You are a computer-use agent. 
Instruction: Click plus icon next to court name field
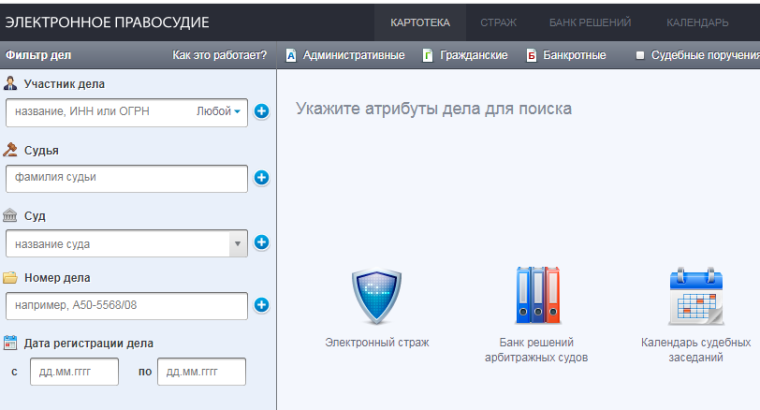click(x=262, y=242)
